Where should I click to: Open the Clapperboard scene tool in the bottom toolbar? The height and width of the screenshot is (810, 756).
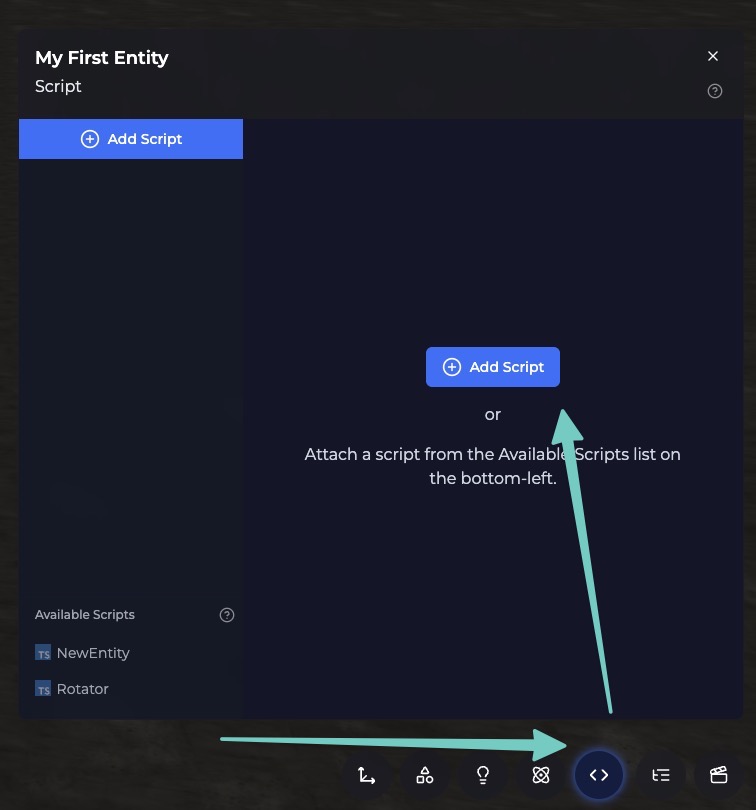click(719, 775)
